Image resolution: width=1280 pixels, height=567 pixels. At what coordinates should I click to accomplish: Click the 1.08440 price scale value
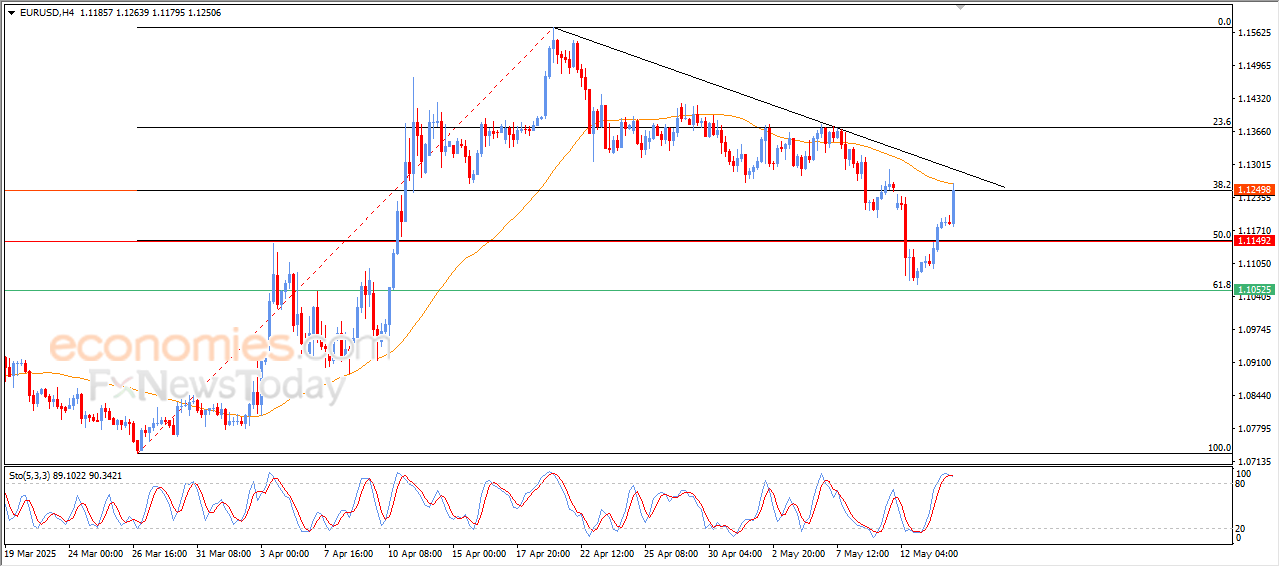pyautogui.click(x=1255, y=396)
